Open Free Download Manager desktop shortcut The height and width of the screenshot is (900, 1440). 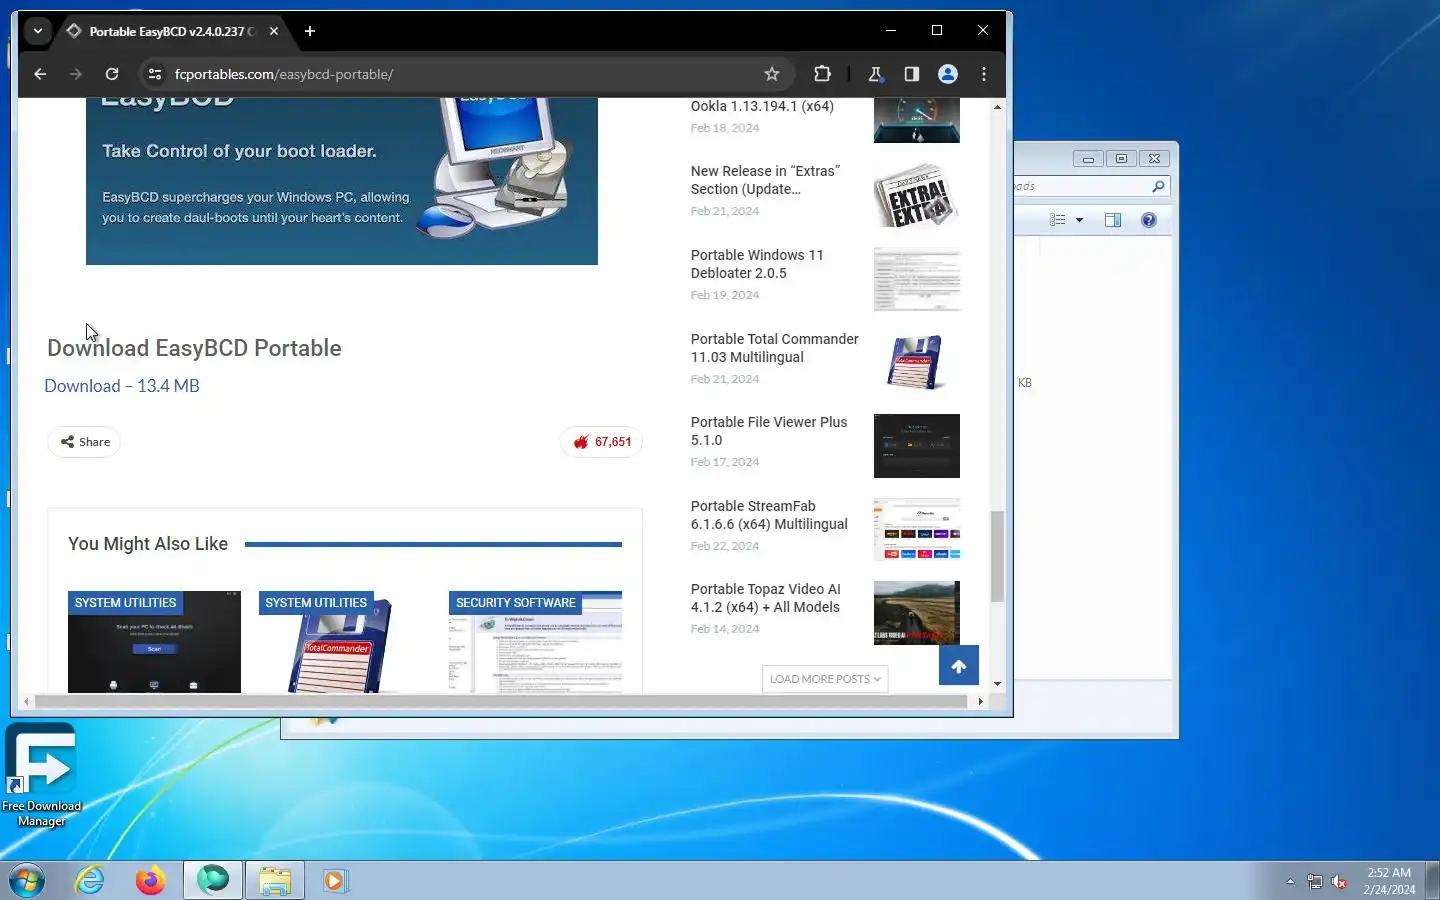(x=41, y=775)
